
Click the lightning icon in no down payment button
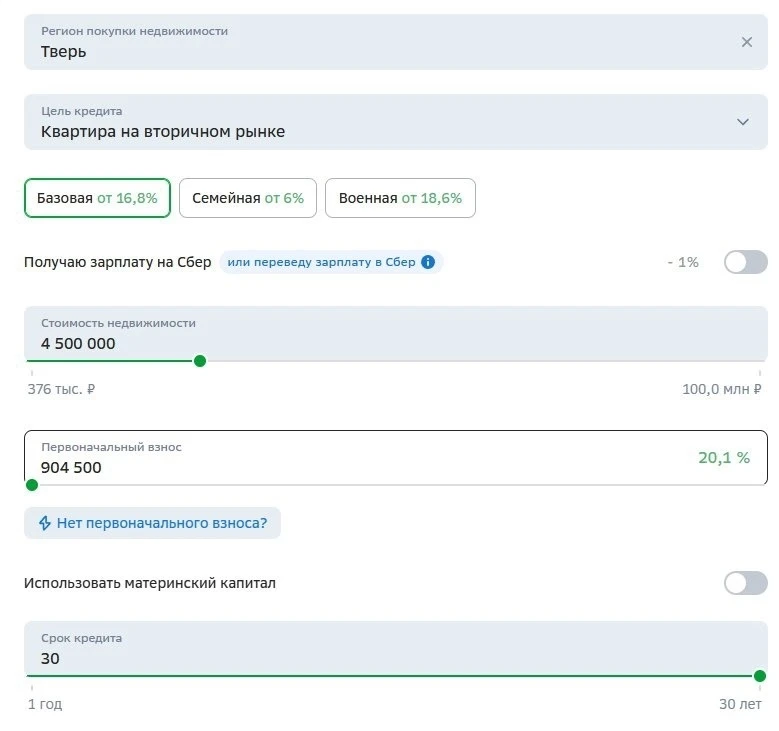click(x=45, y=523)
